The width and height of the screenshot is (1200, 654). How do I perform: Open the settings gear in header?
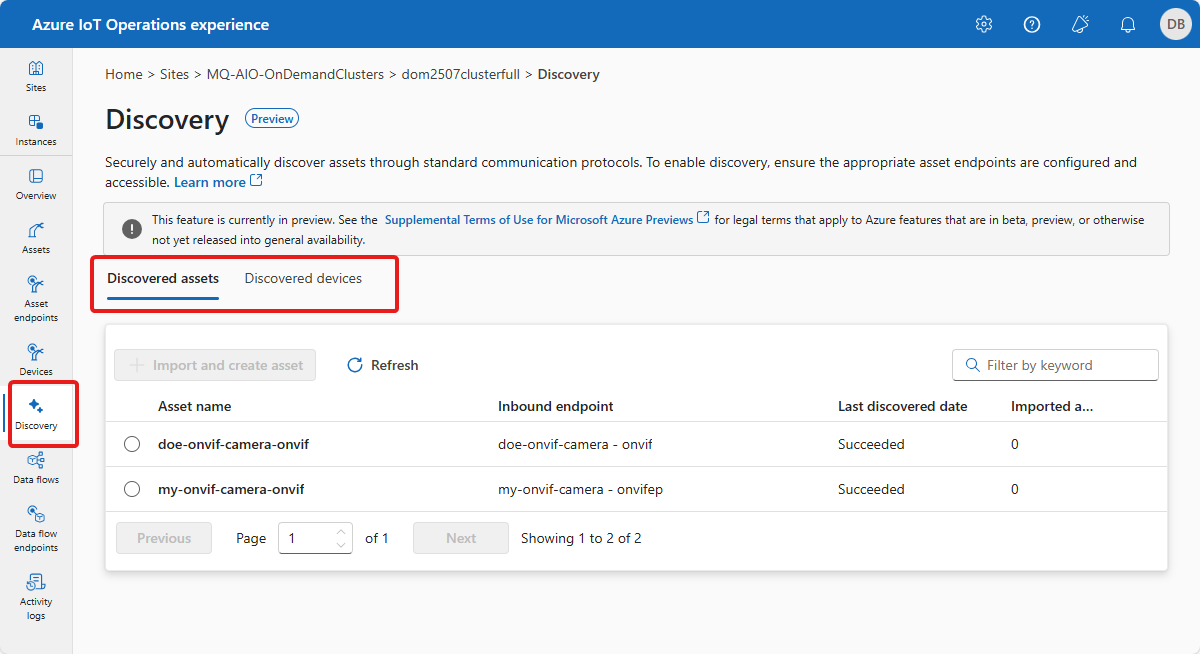984,24
